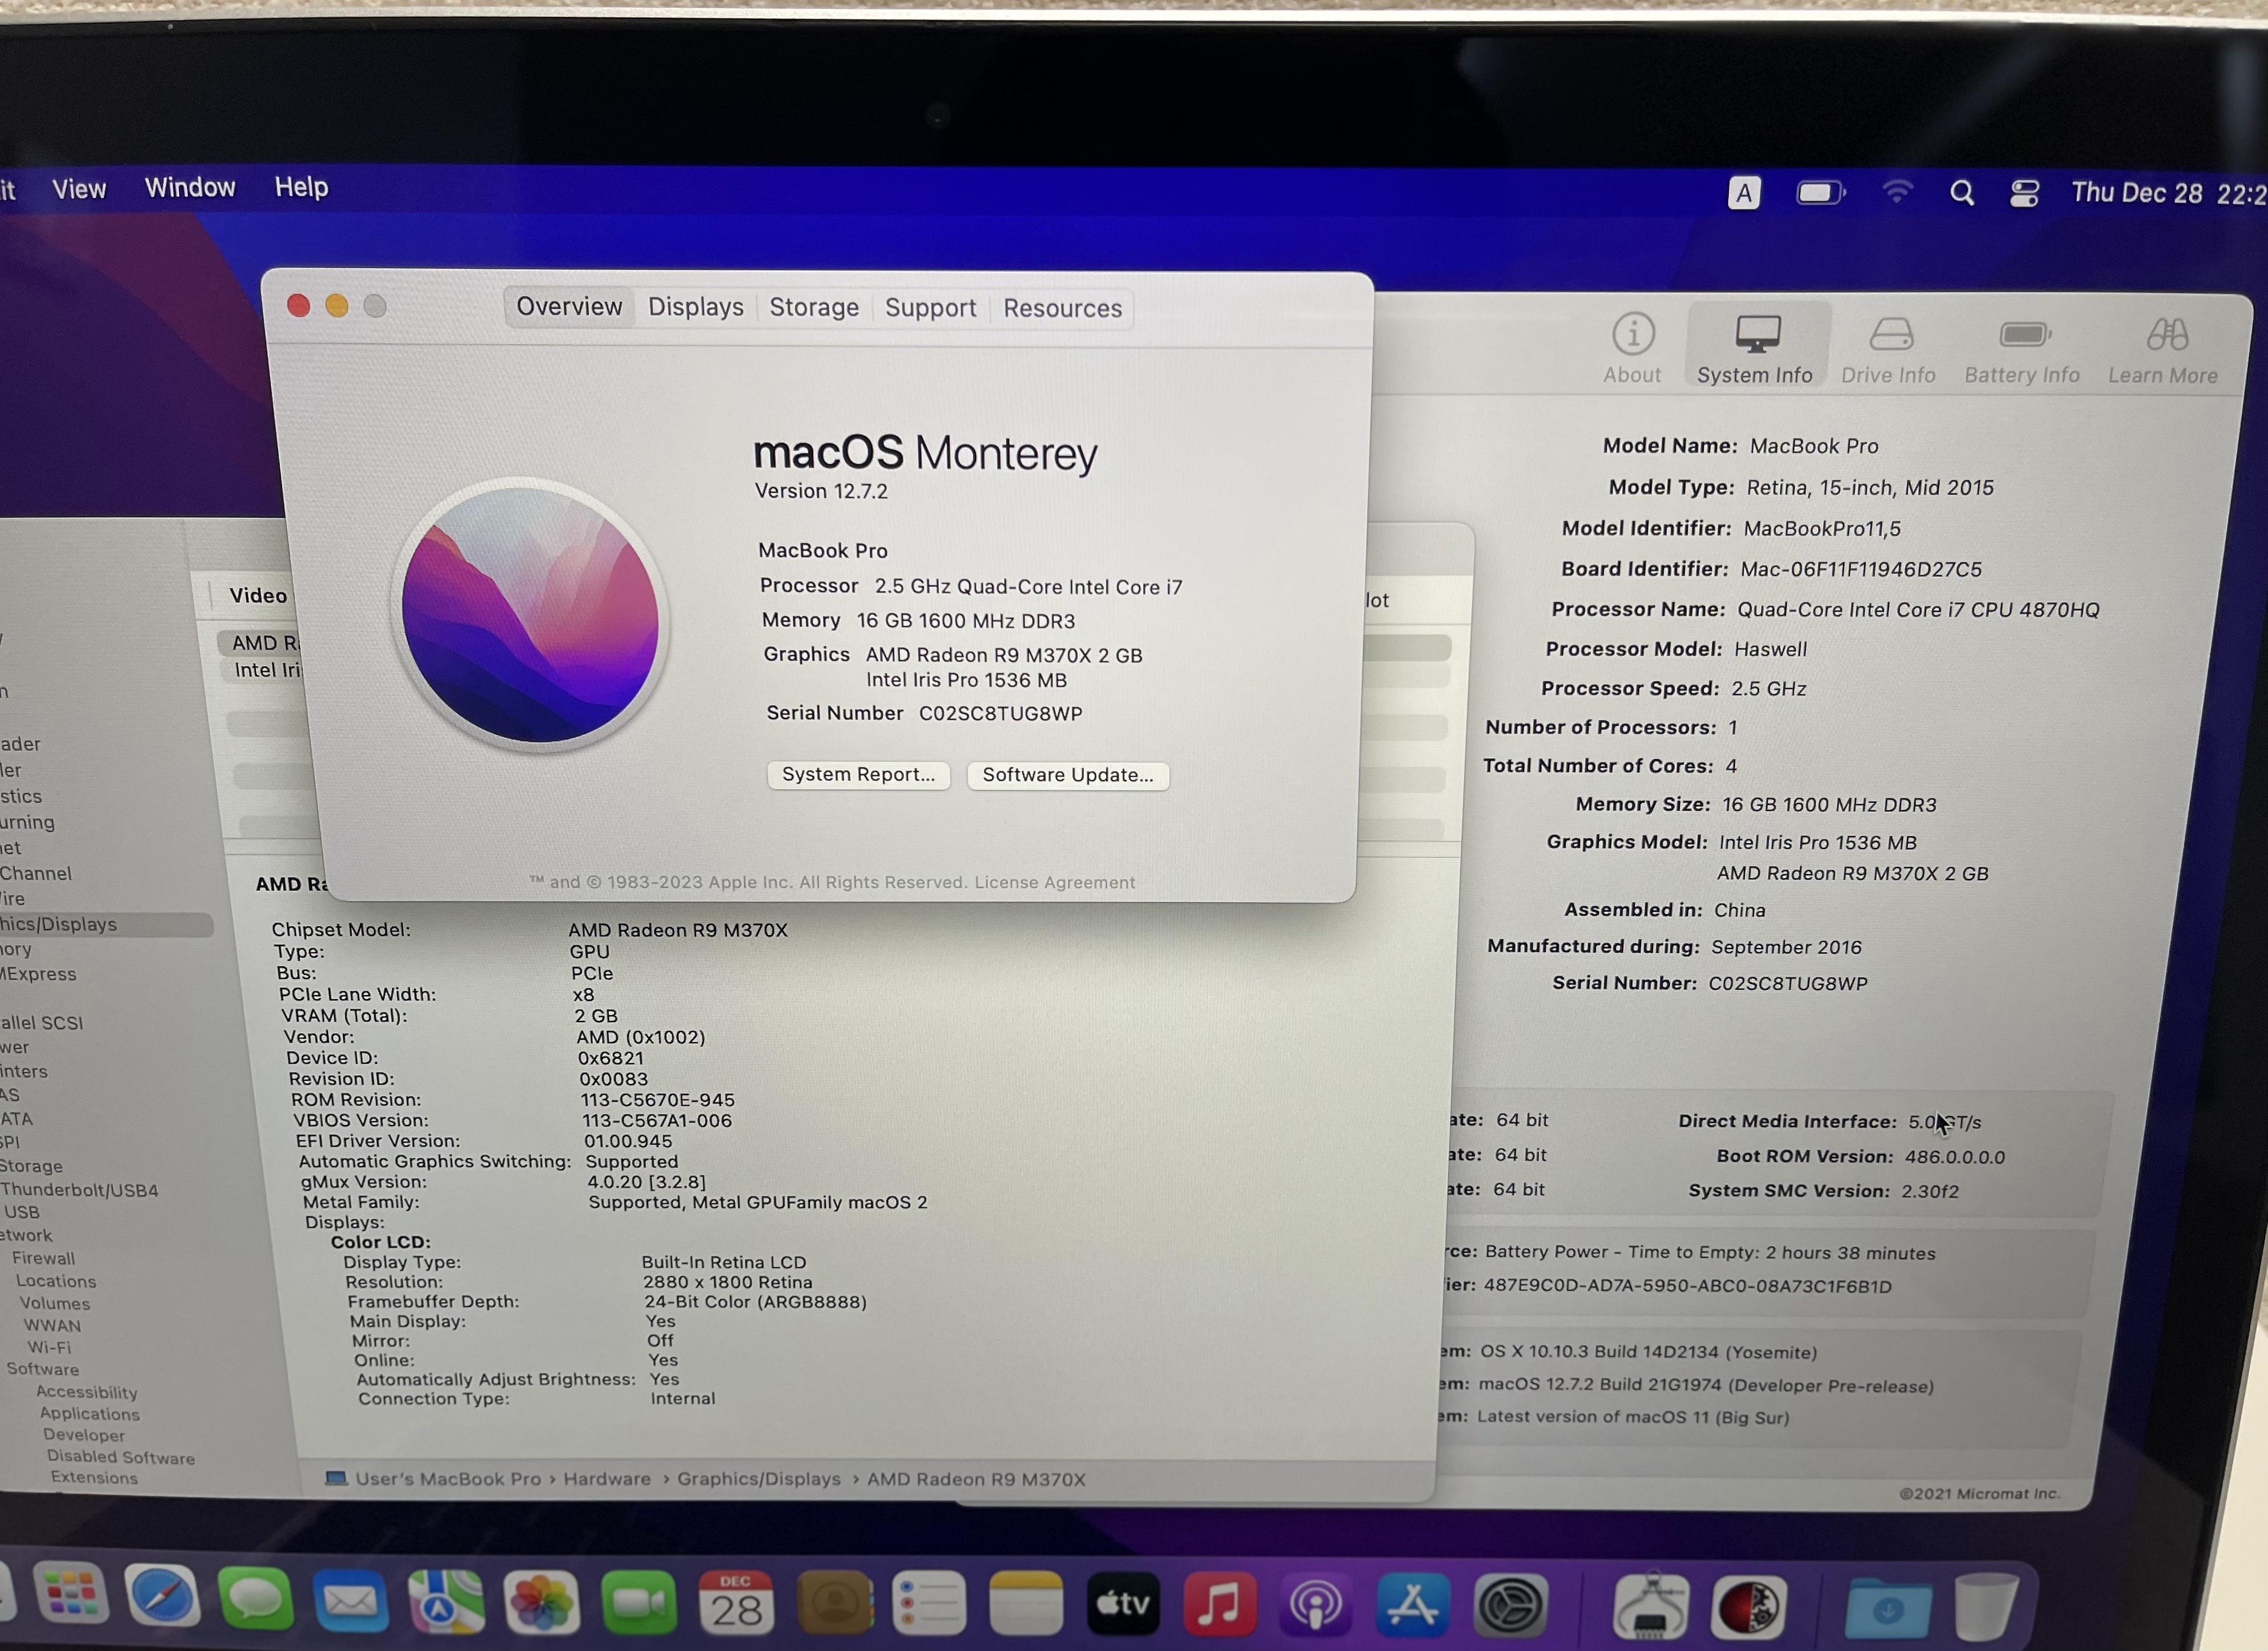The width and height of the screenshot is (2268, 1651).
Task: Open Messages in the Dock
Action: point(256,1599)
